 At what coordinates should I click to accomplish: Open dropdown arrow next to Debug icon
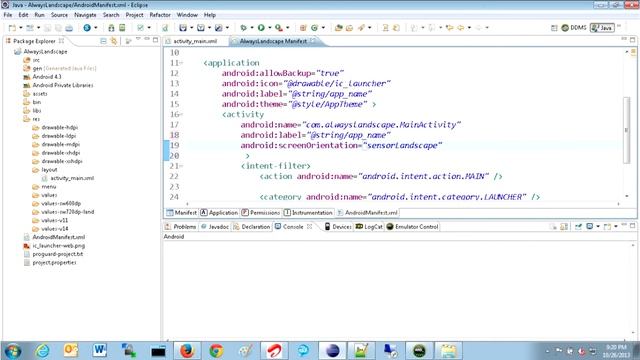pos(252,28)
